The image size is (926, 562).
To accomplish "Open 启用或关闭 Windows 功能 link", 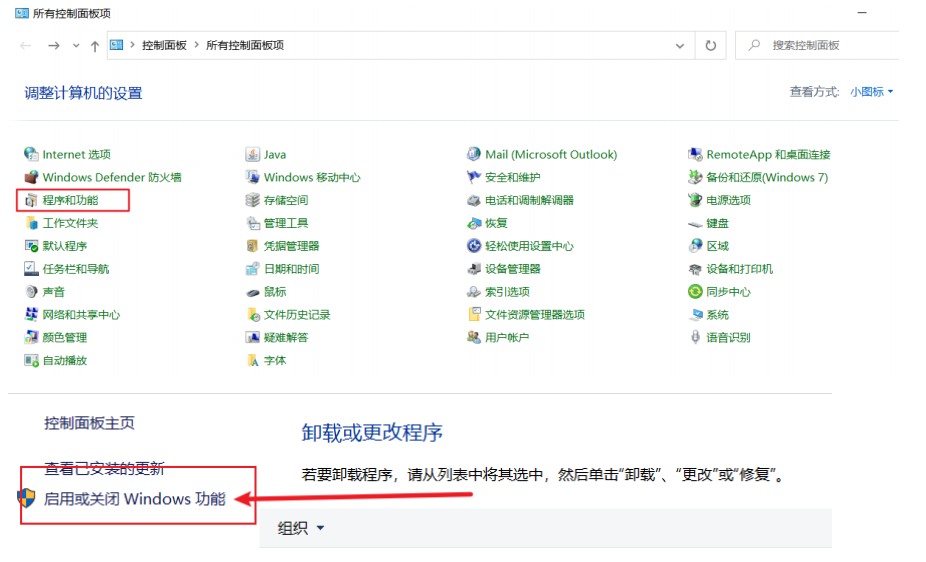I will tap(135, 499).
